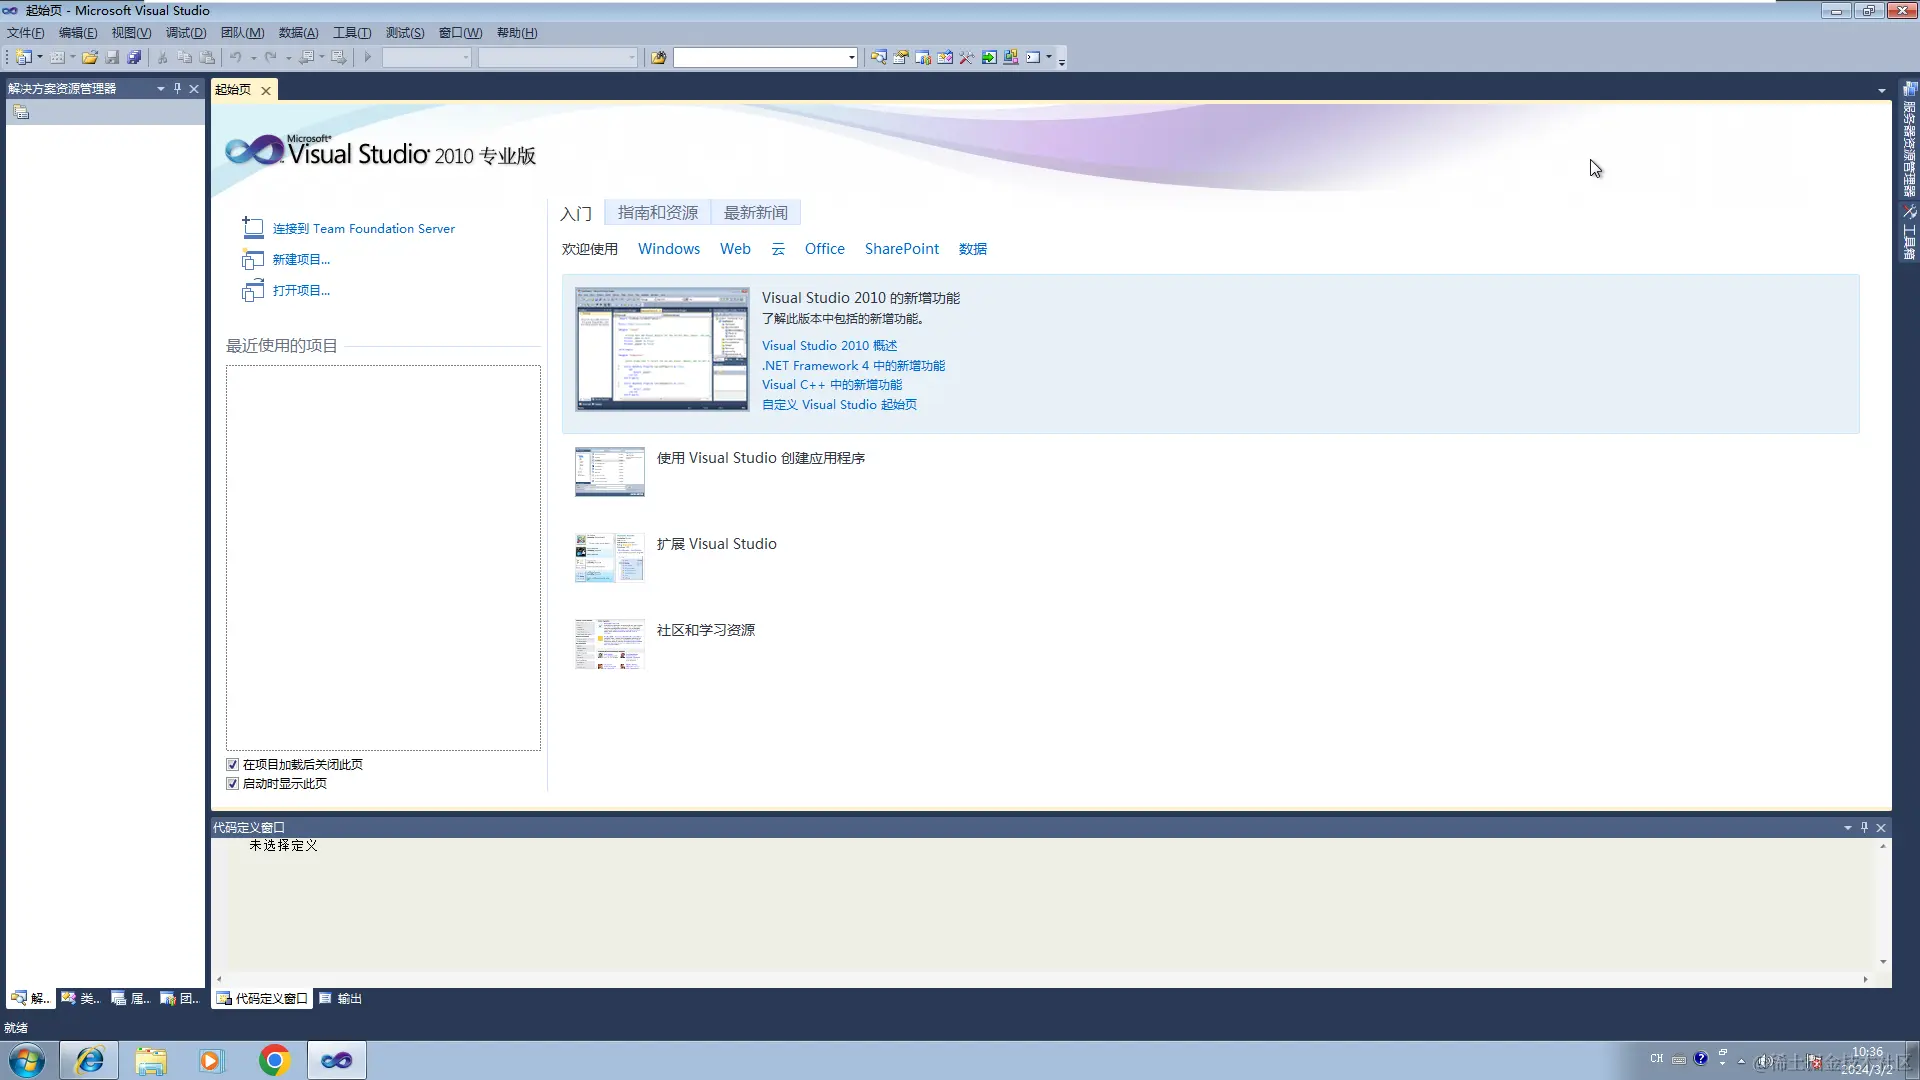Open Visual Studio from the taskbar
This screenshot has height=1080, width=1920.
[x=336, y=1060]
